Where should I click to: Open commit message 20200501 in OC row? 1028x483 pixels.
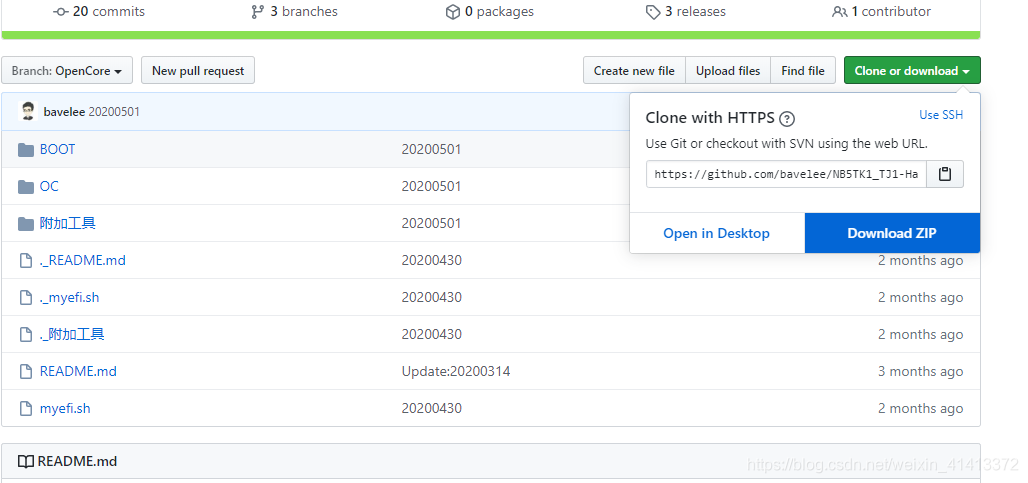click(431, 186)
